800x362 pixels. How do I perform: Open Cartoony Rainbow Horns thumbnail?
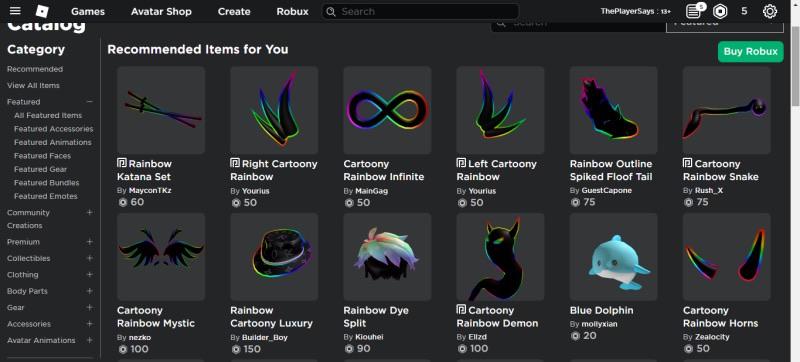click(727, 257)
